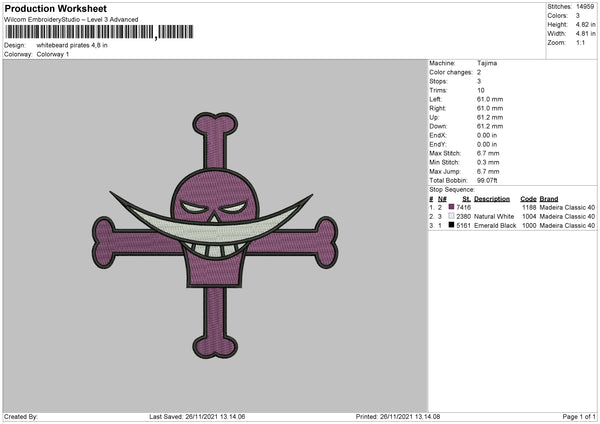Click the stitch count 7416
This screenshot has width=600, height=424.
(463, 207)
